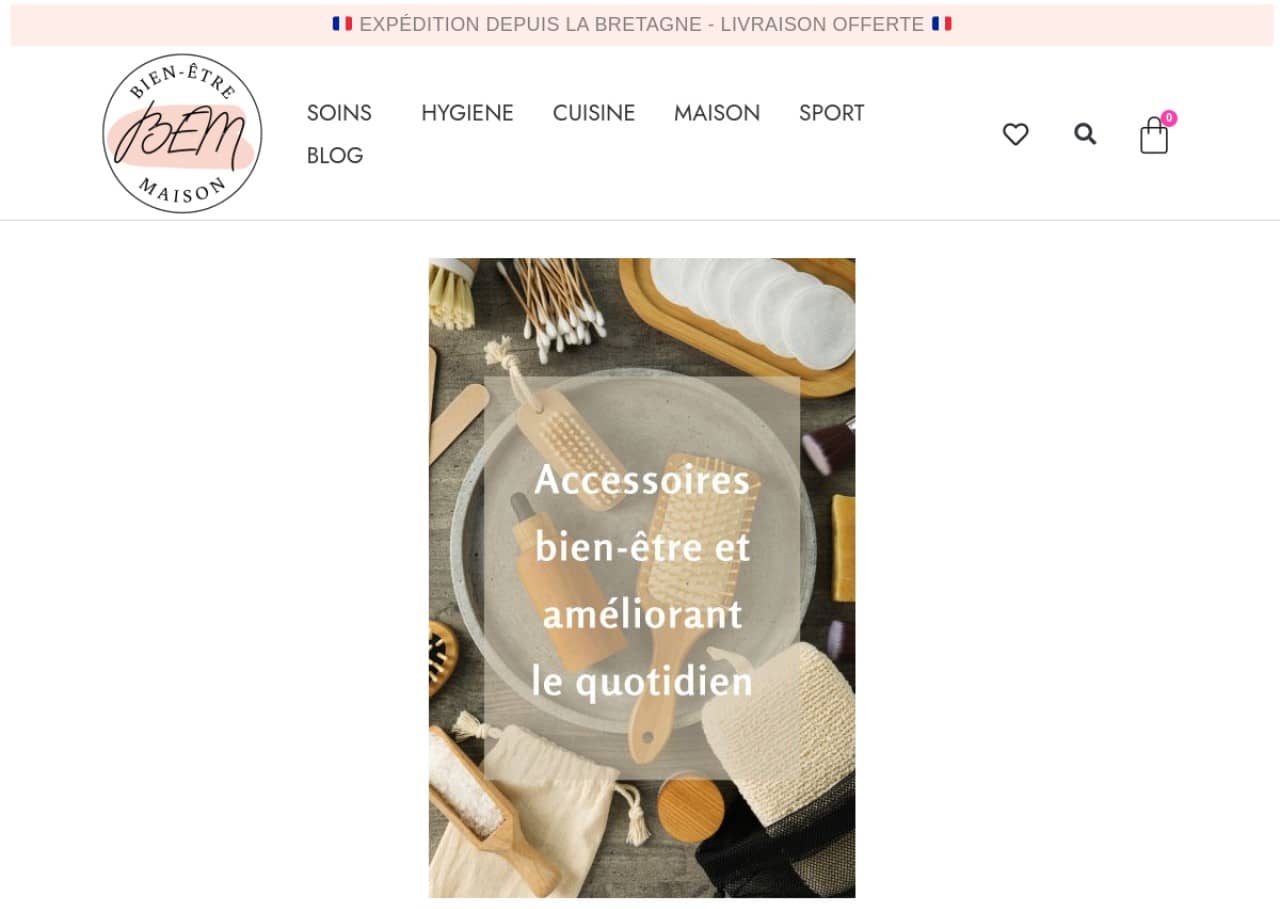
Task: Open the HYGIENE menu item
Action: click(x=467, y=113)
